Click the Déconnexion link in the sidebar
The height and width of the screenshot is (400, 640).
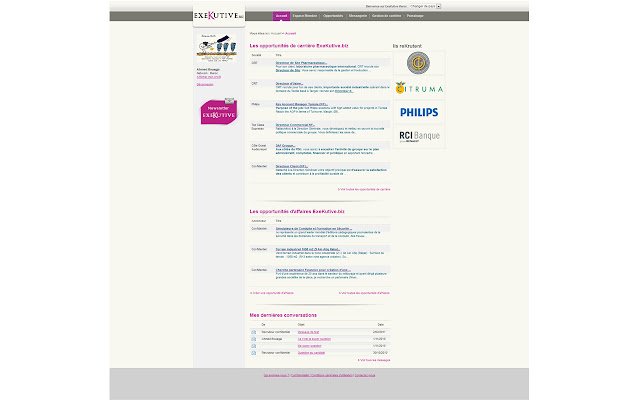pos(205,84)
